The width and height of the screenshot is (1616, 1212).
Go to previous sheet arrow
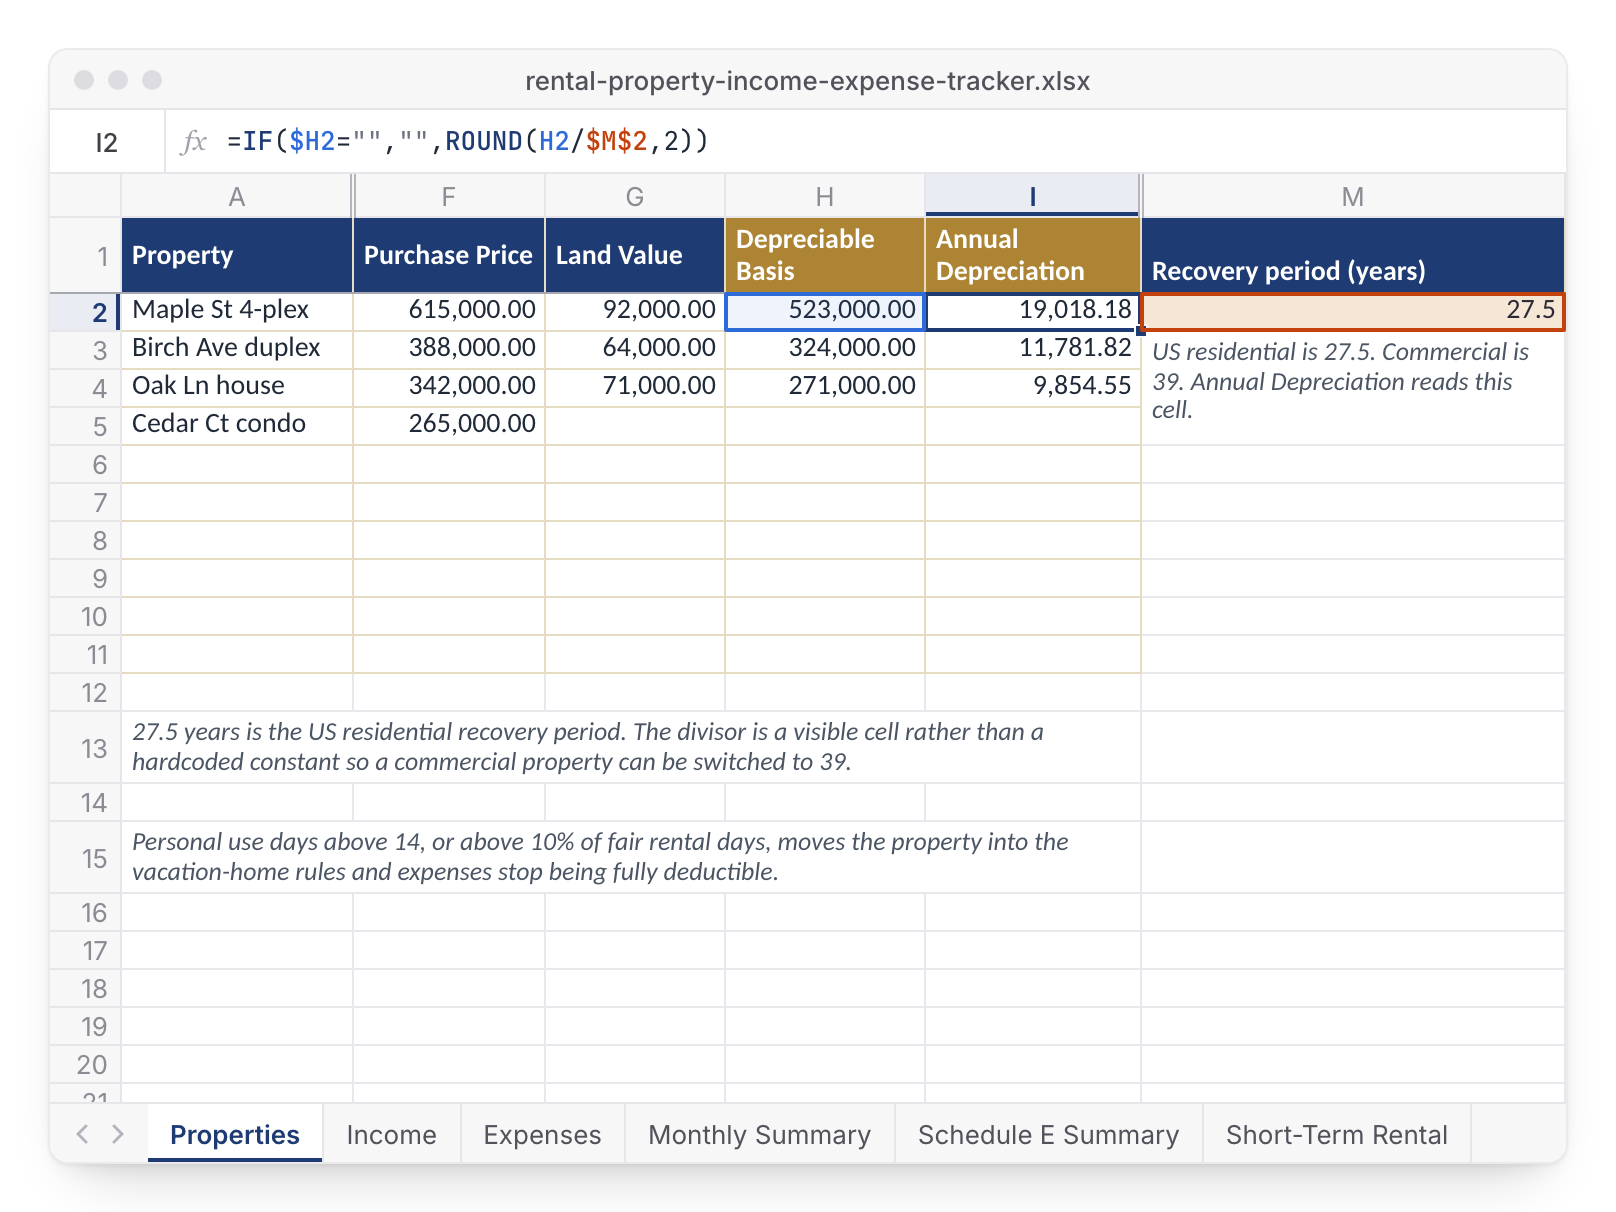coord(83,1134)
